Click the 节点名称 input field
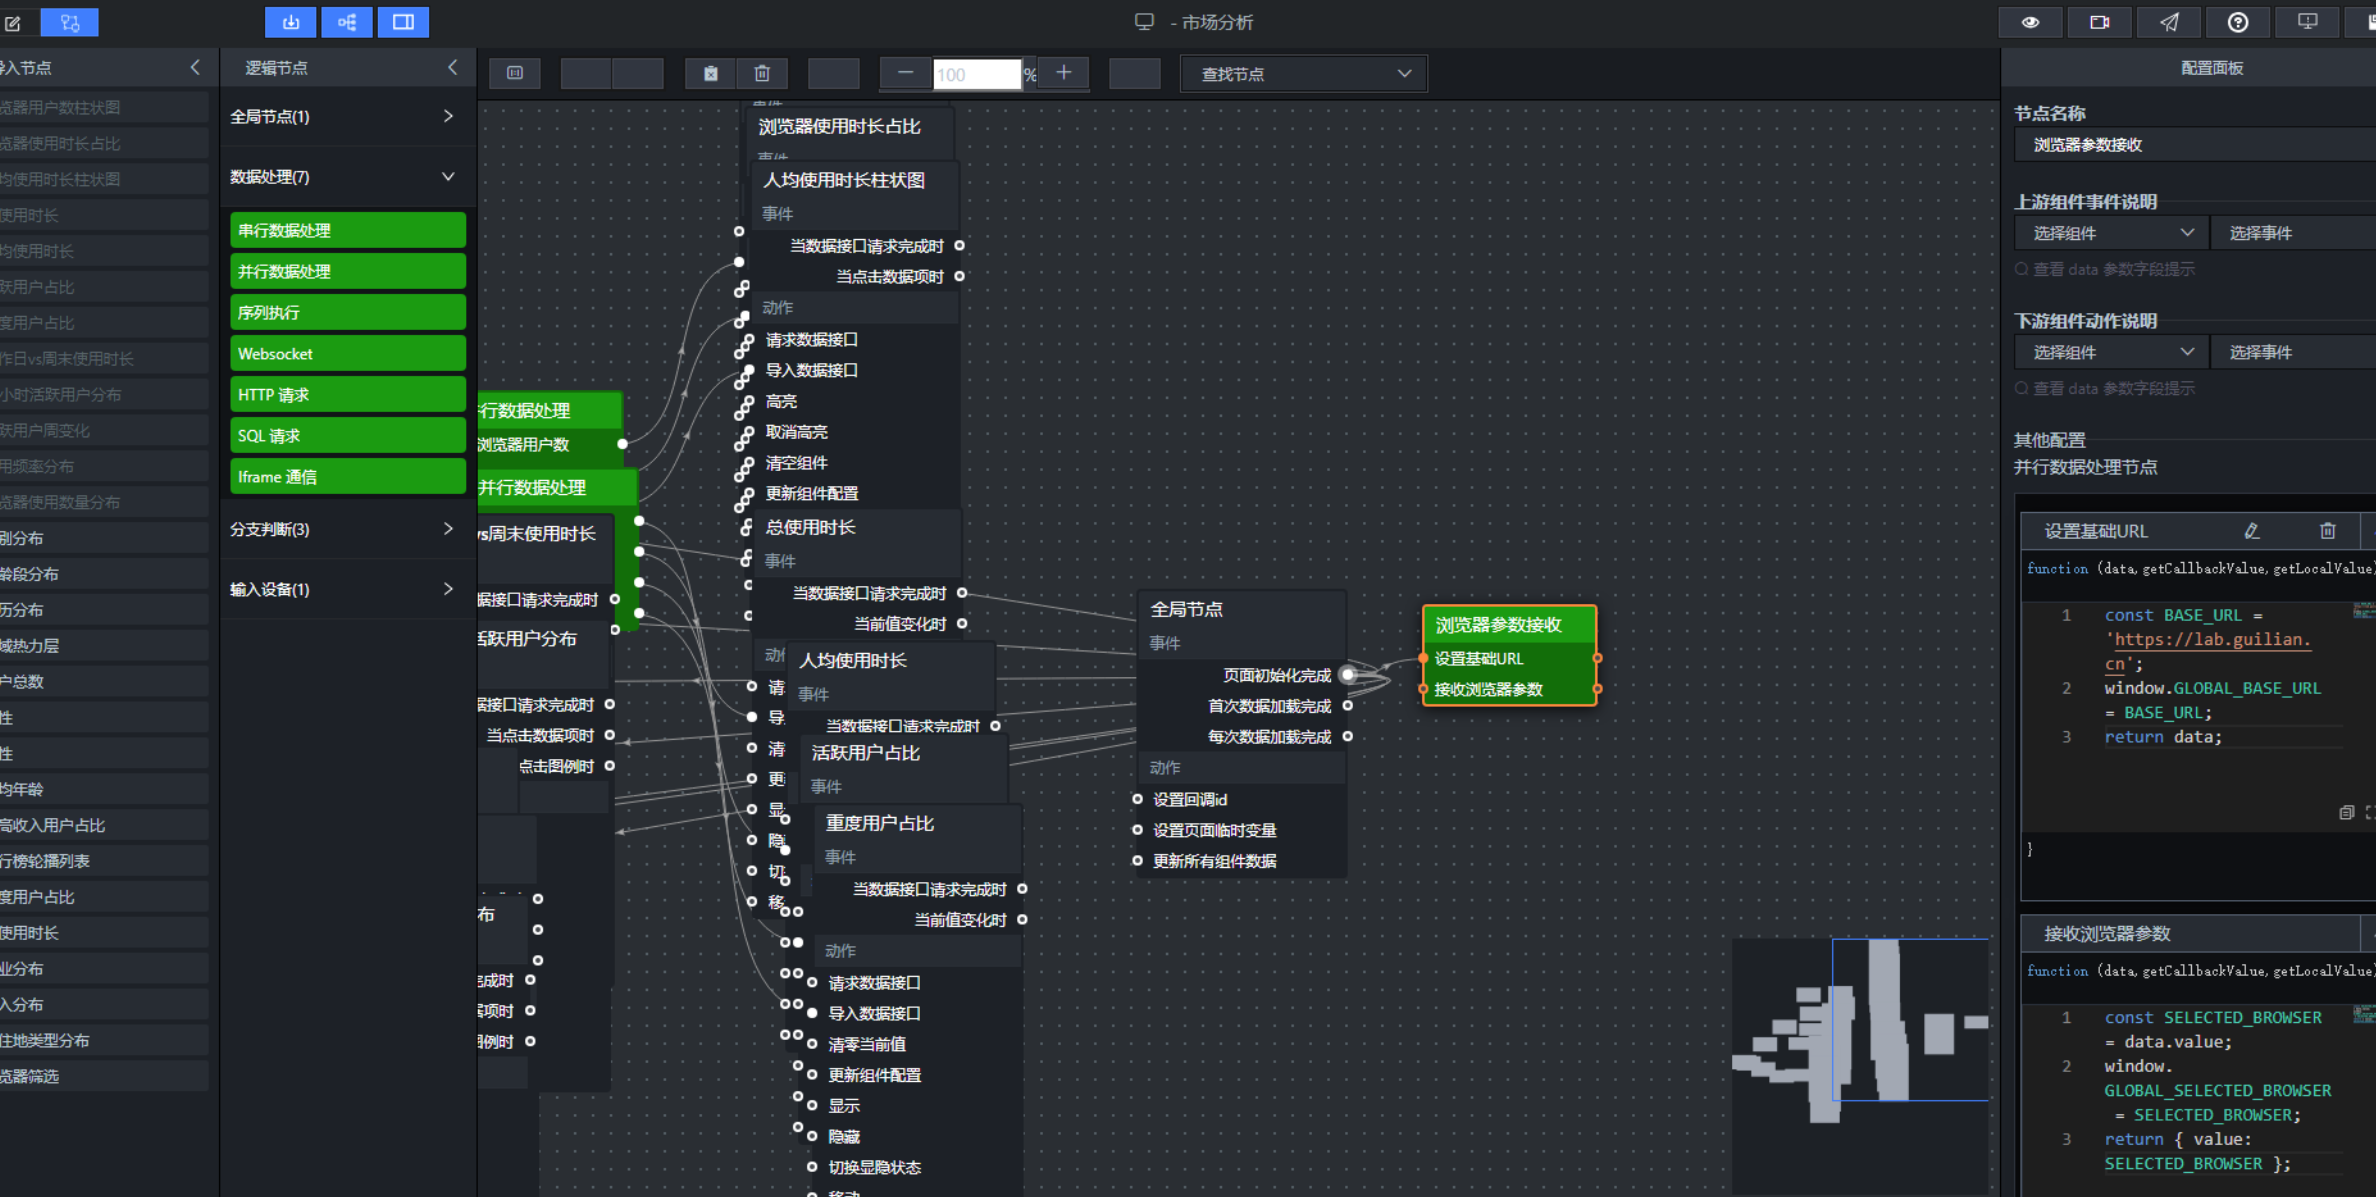Image resolution: width=2376 pixels, height=1197 pixels. (x=2195, y=145)
